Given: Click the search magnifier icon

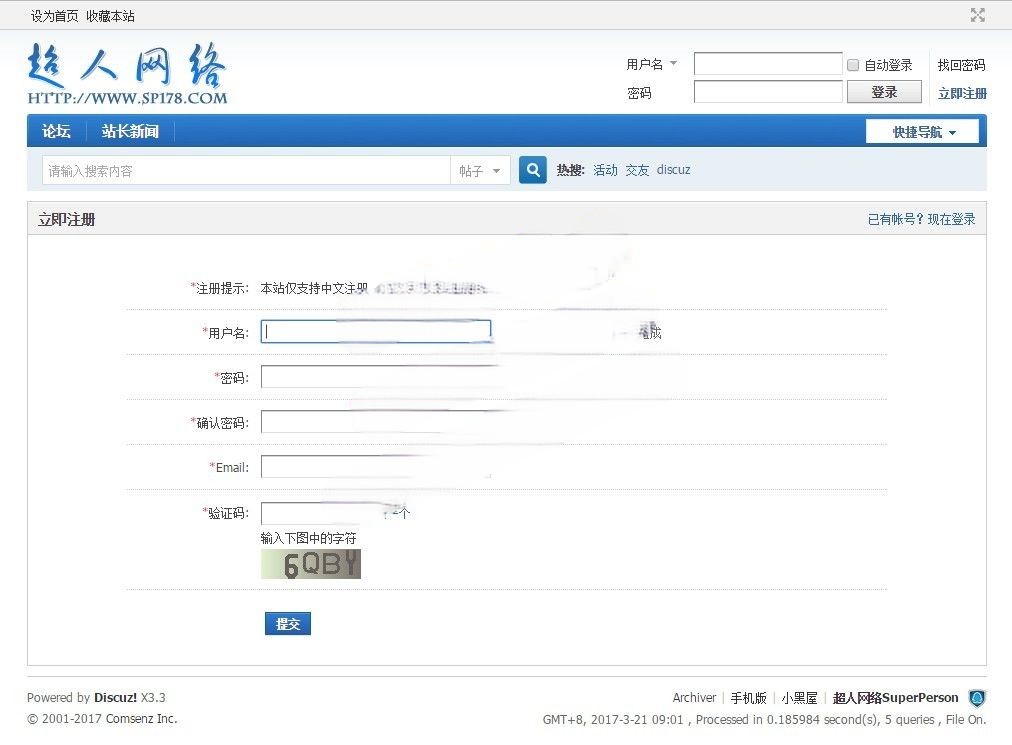Looking at the screenshot, I should 532,170.
